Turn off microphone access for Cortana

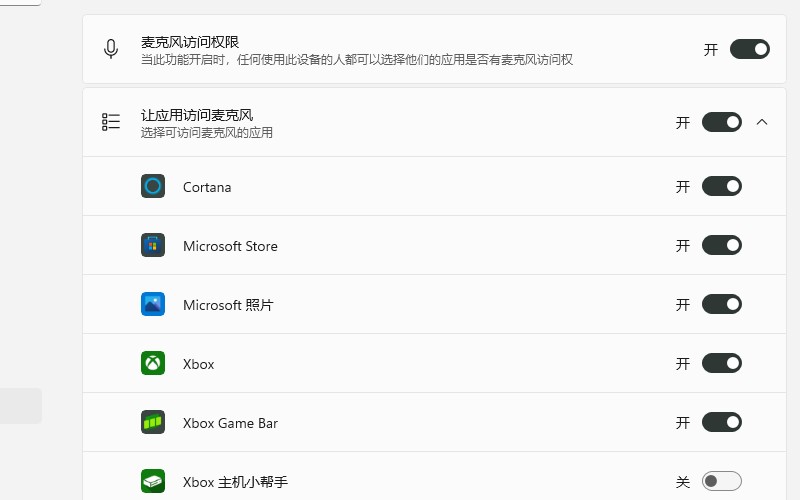[721, 186]
